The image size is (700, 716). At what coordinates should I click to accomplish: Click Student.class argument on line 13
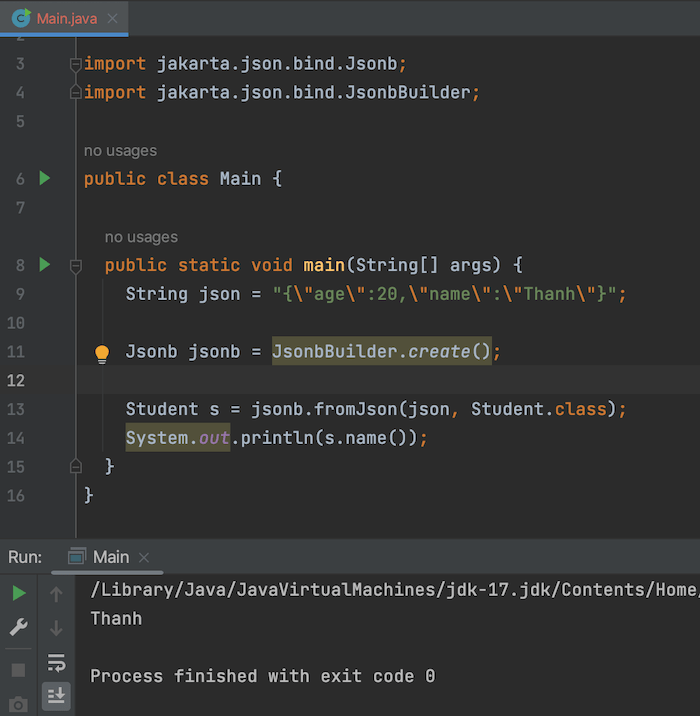[539, 409]
